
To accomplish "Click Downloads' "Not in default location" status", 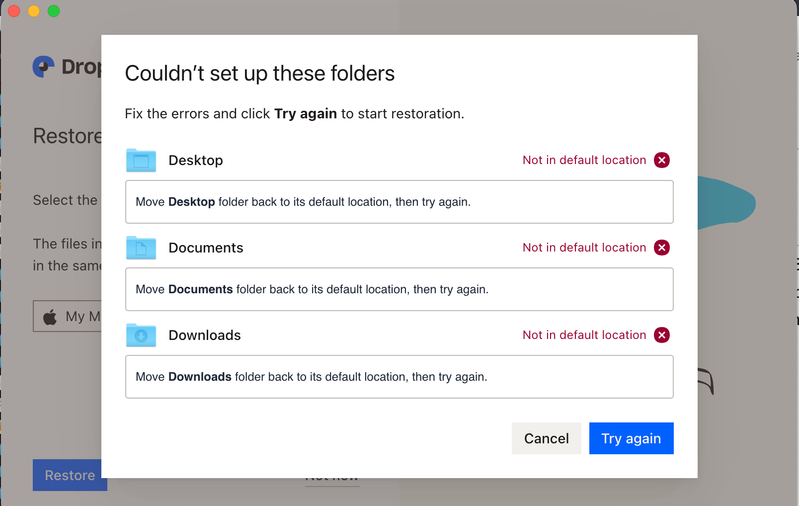I will tap(584, 335).
